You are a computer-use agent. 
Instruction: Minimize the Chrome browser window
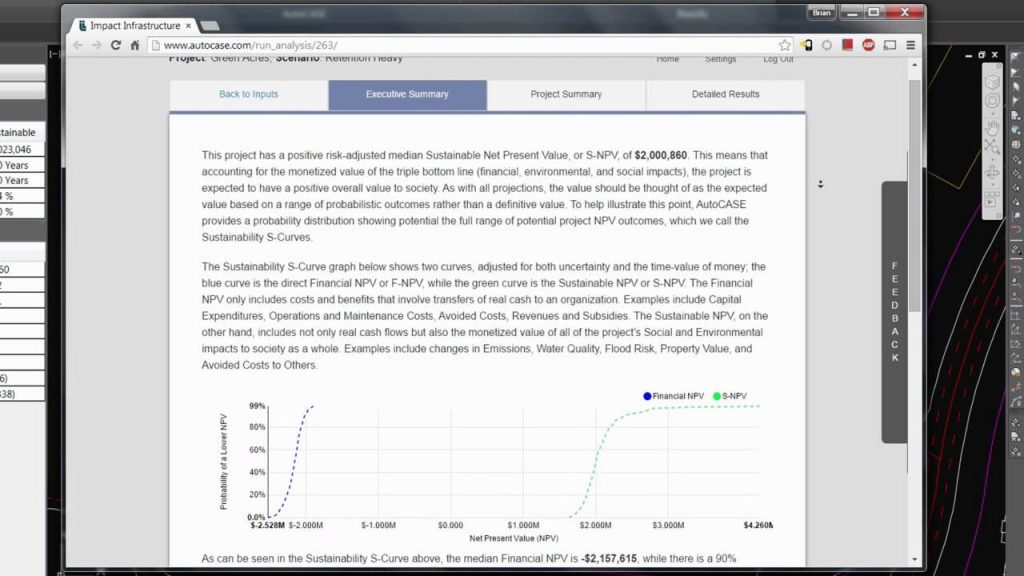pyautogui.click(x=852, y=12)
